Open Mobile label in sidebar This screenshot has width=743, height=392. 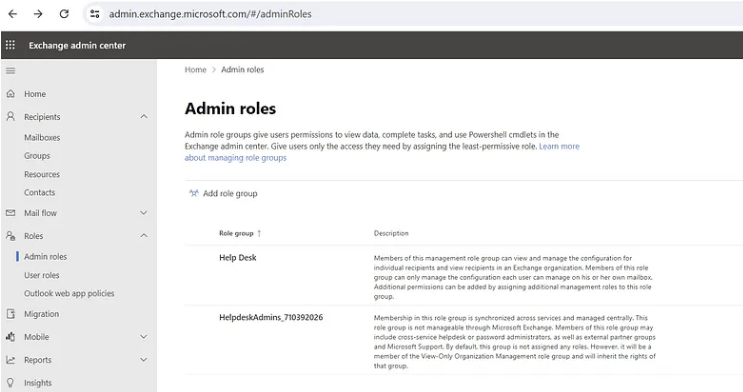[x=36, y=337]
